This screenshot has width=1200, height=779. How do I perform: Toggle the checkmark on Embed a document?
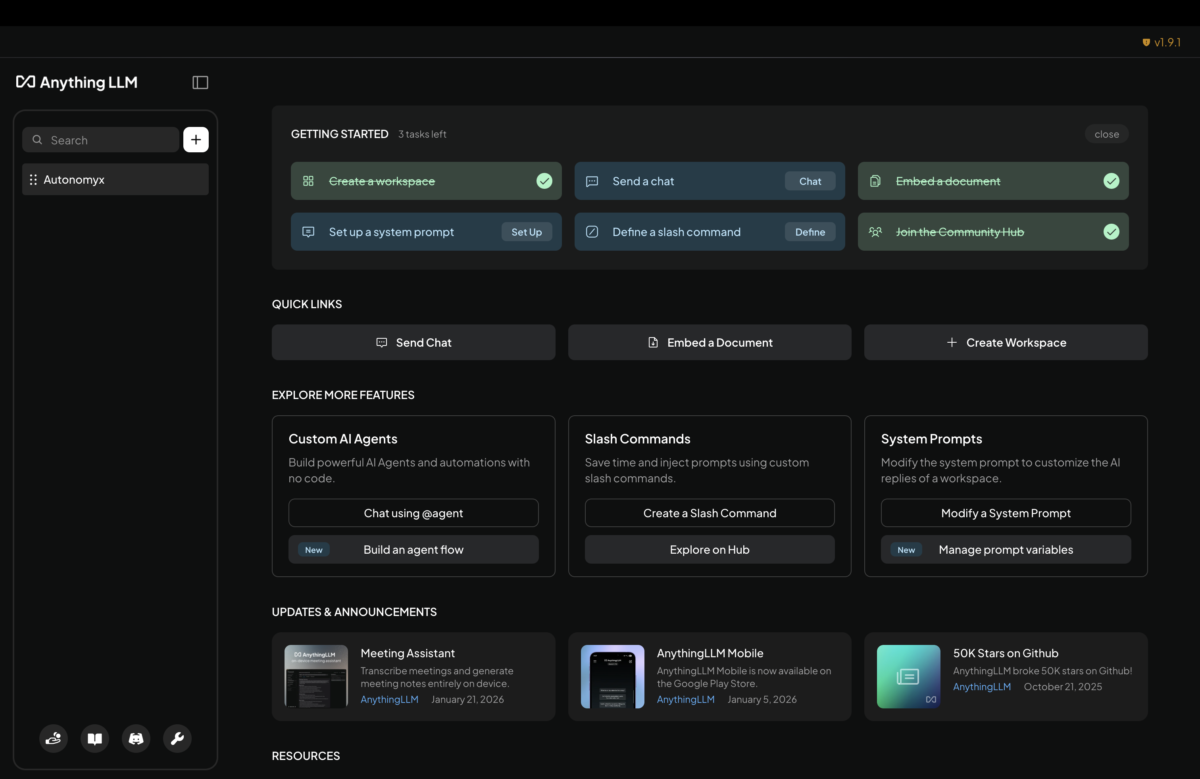click(x=1111, y=181)
